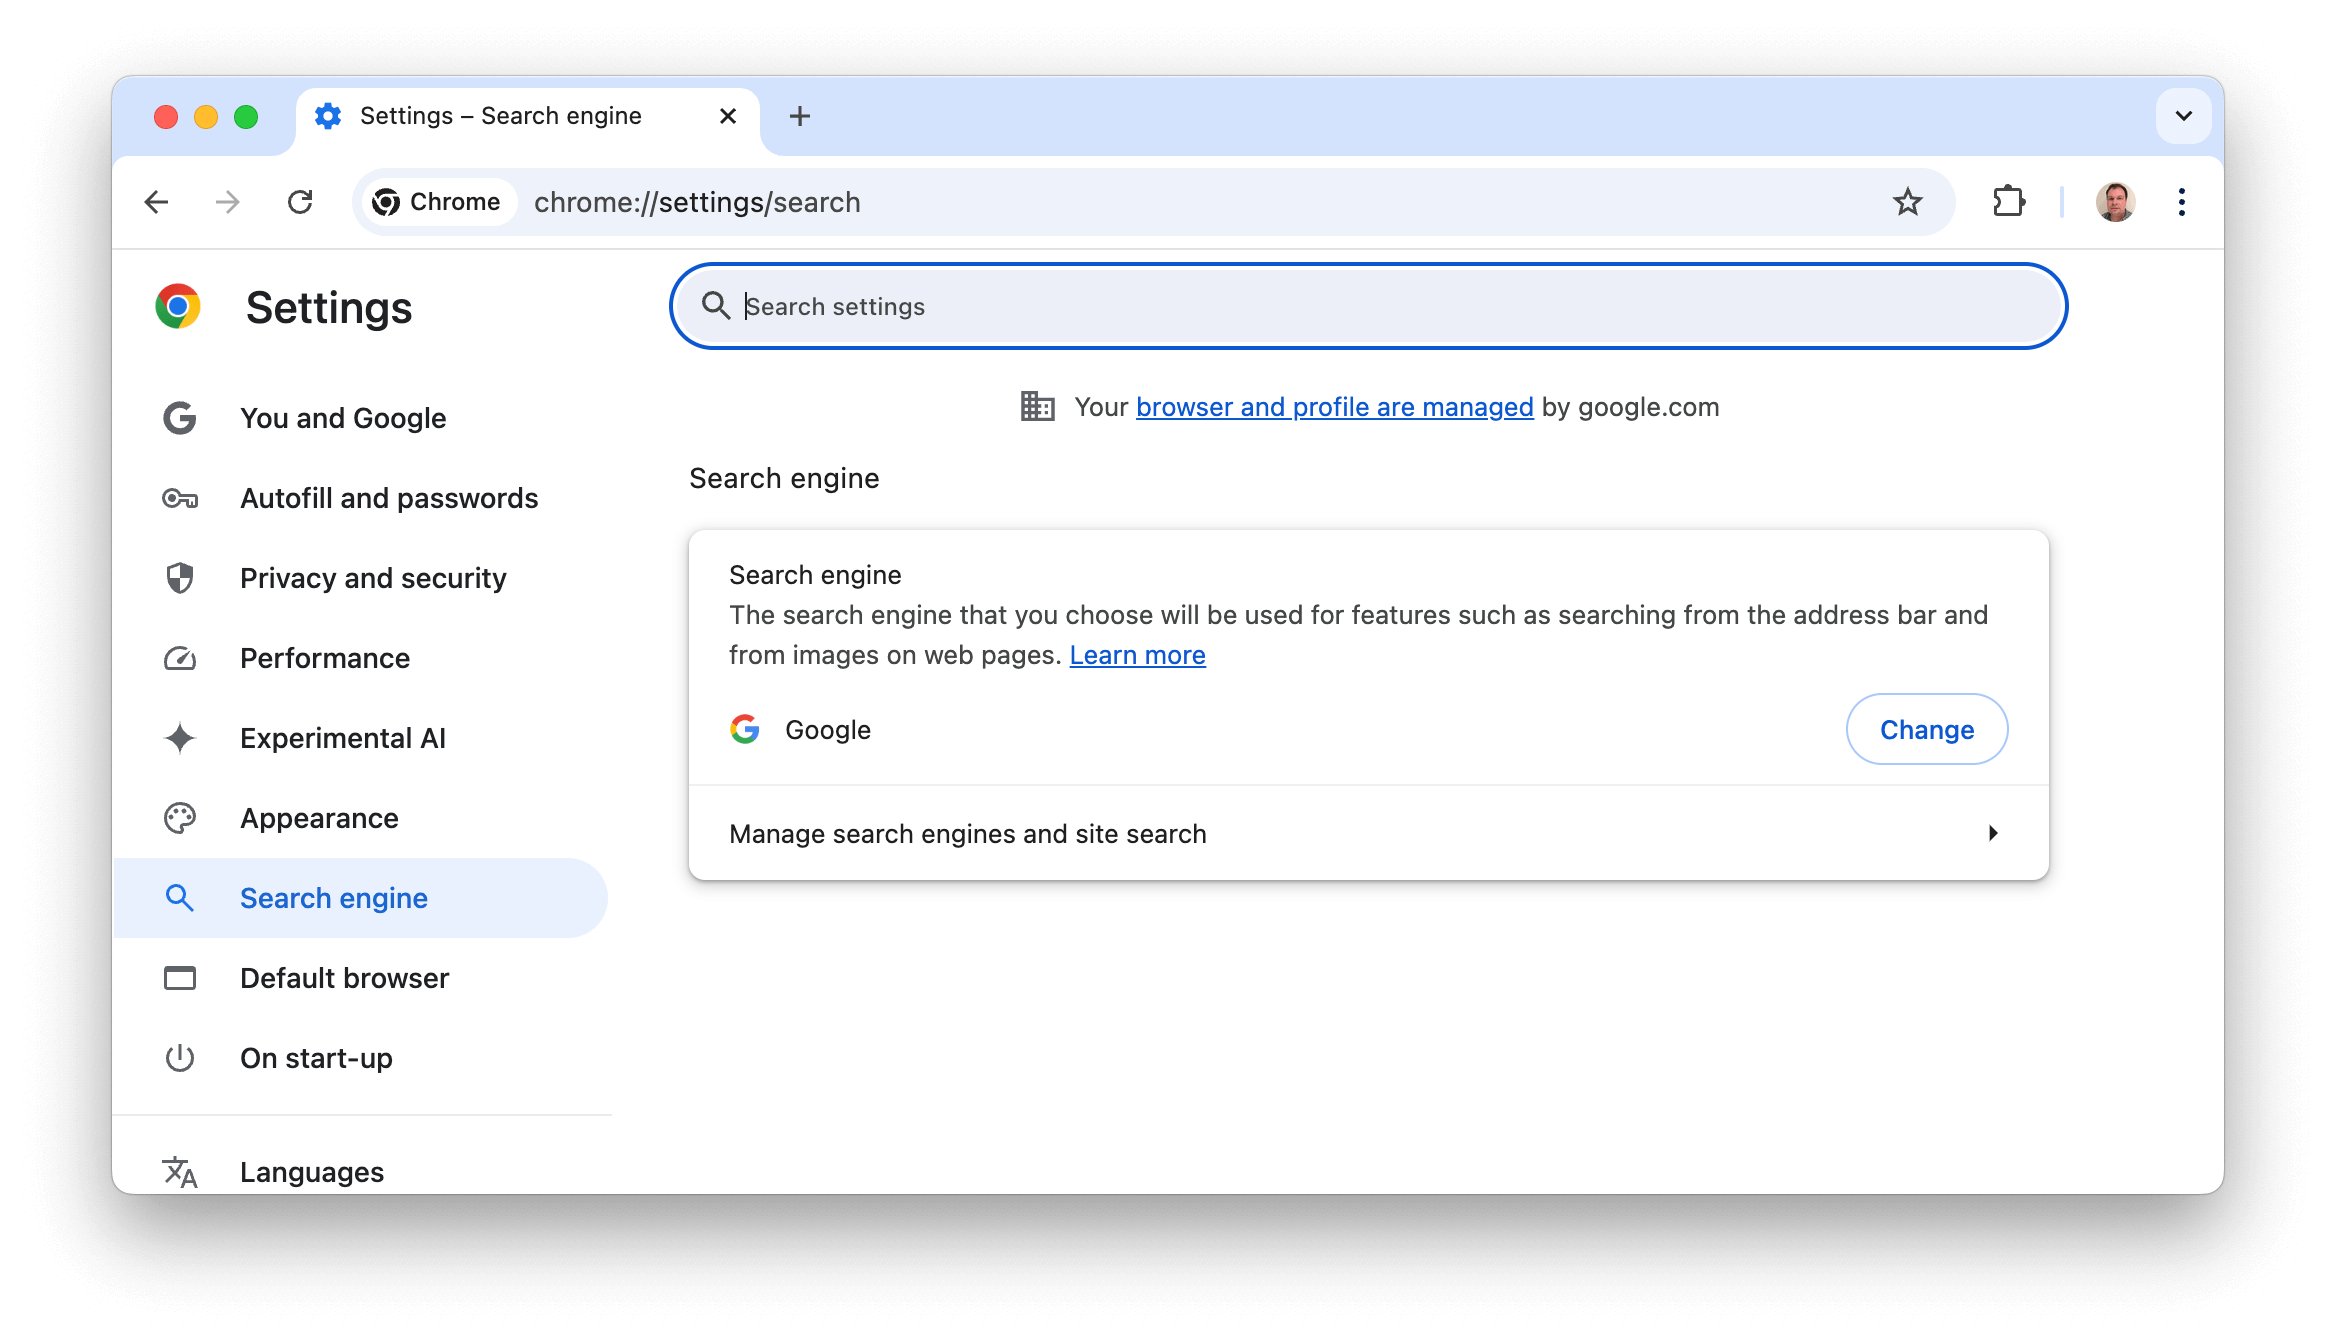Click the back navigation arrow button
Viewport: 2336px width, 1342px height.
tap(154, 202)
